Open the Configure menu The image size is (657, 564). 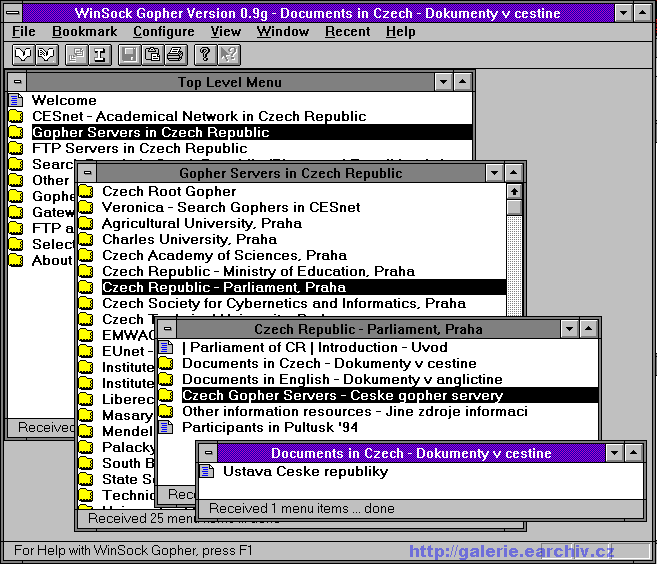[x=164, y=31]
